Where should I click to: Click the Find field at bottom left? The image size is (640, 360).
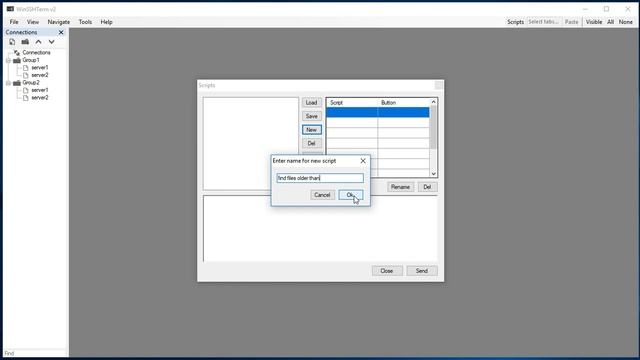point(35,353)
